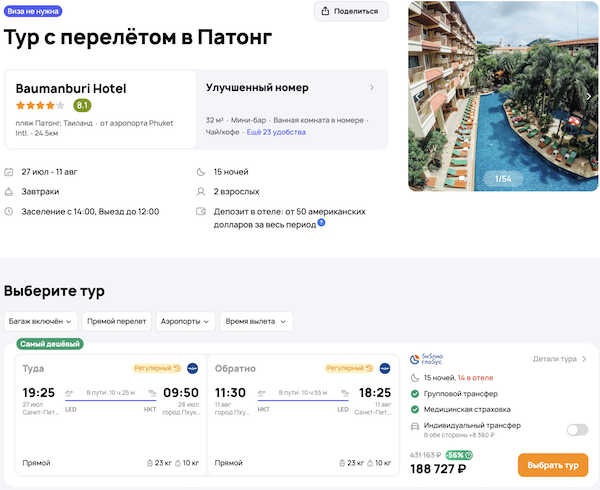The width and height of the screenshot is (600, 490).
Task: Open the Улучшенный номер room details chevron
Action: click(372, 88)
